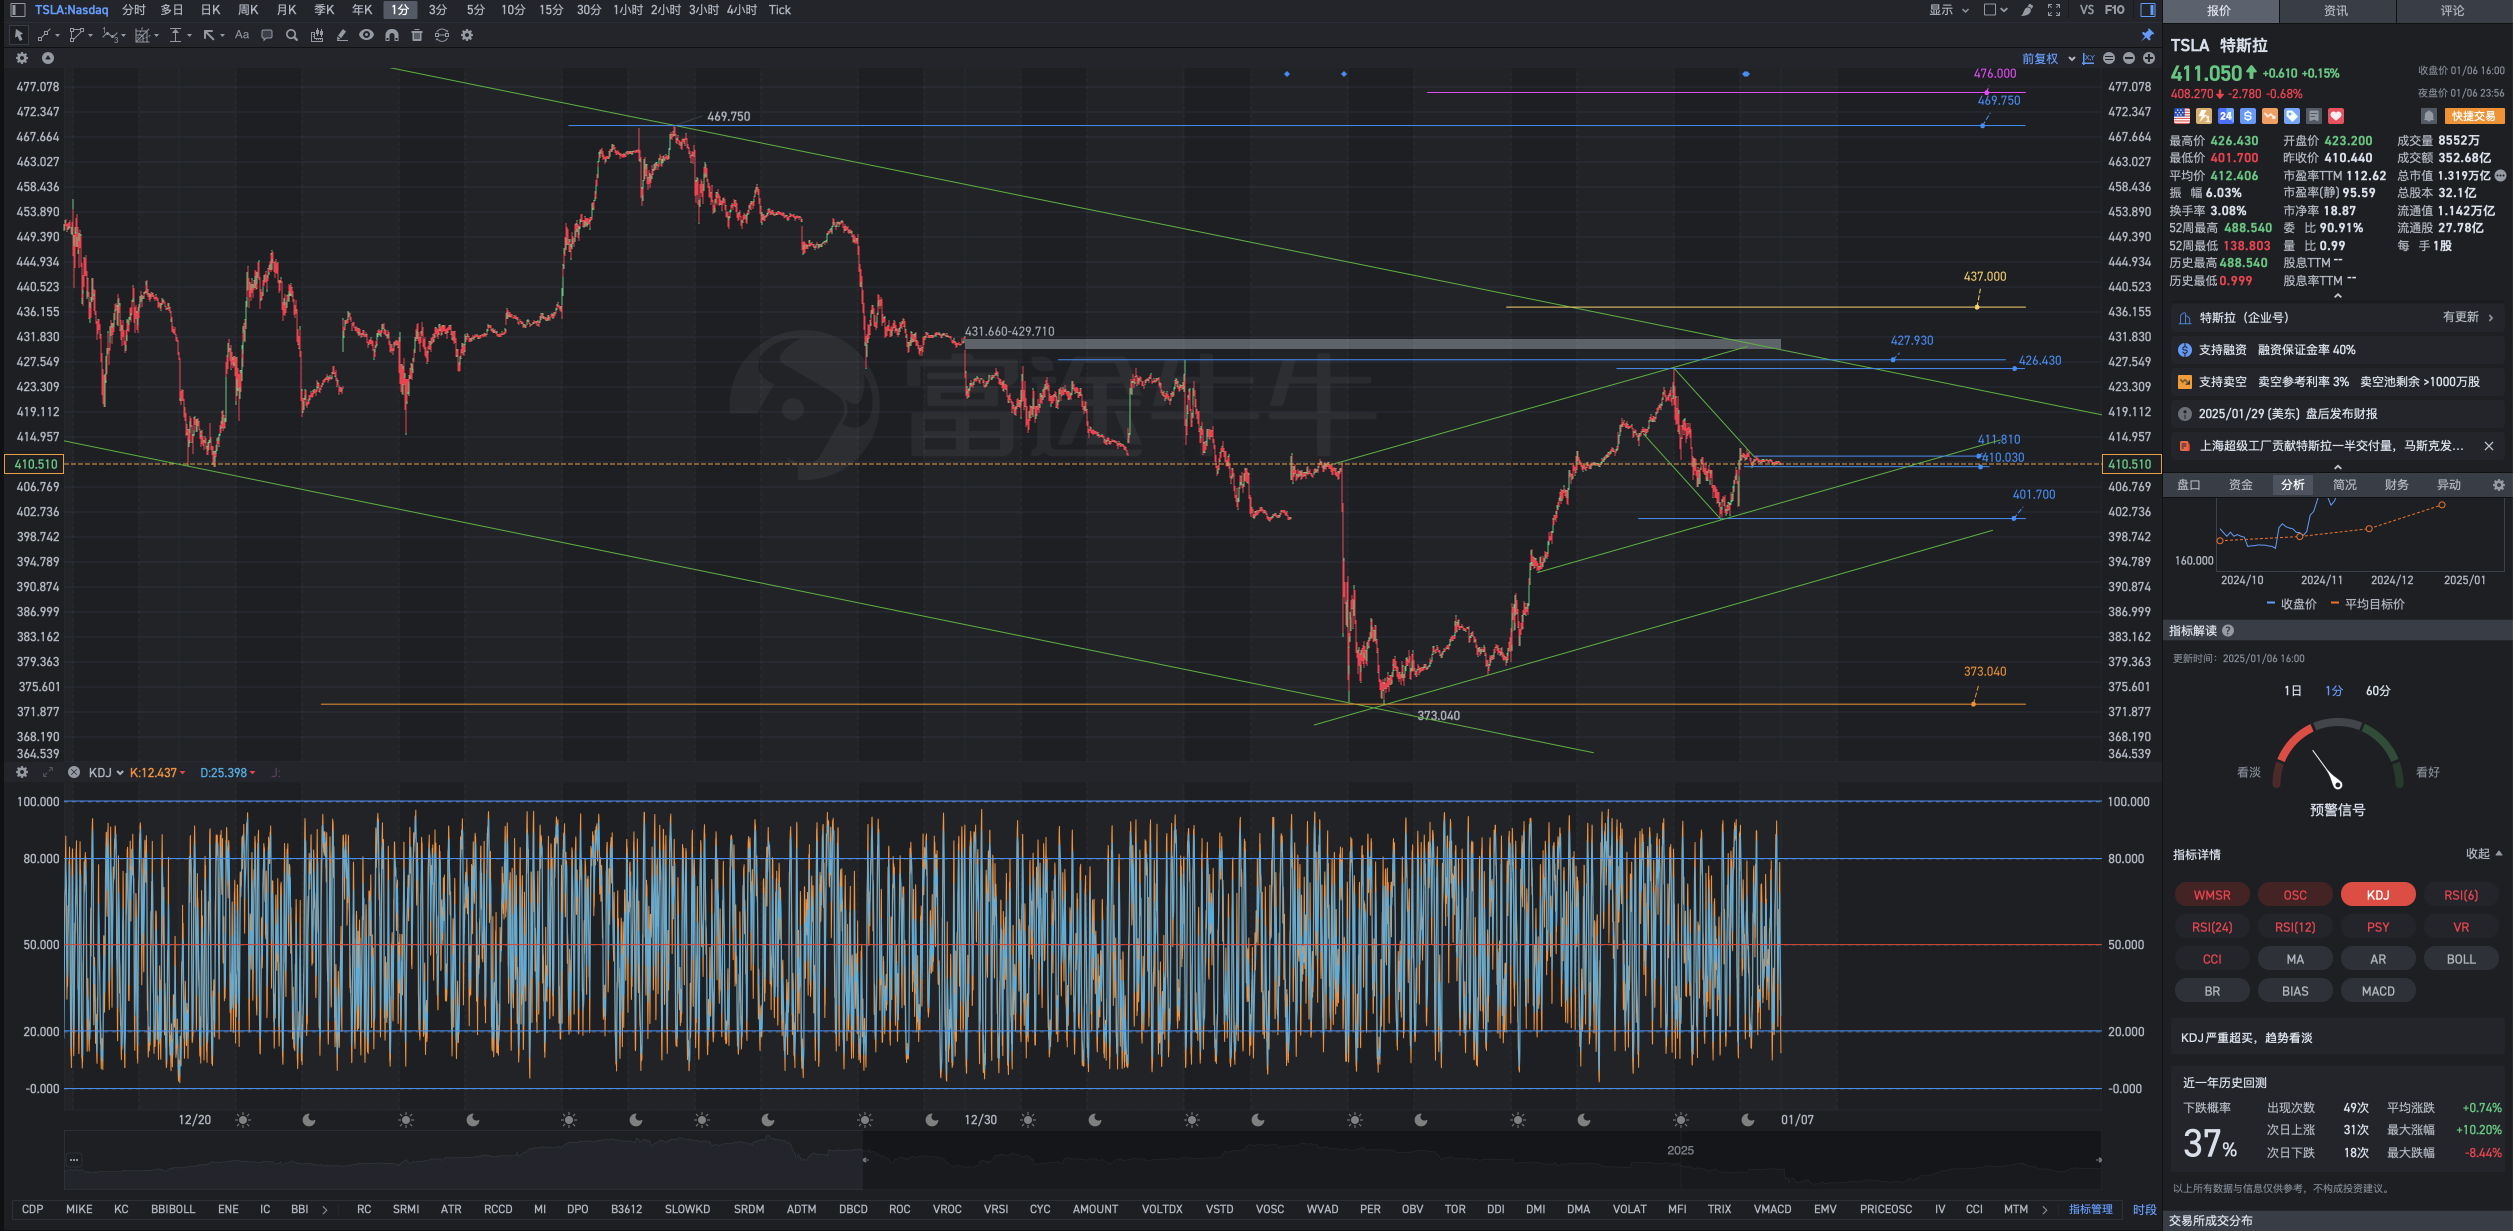Select the WMSR indicator button

click(2212, 895)
